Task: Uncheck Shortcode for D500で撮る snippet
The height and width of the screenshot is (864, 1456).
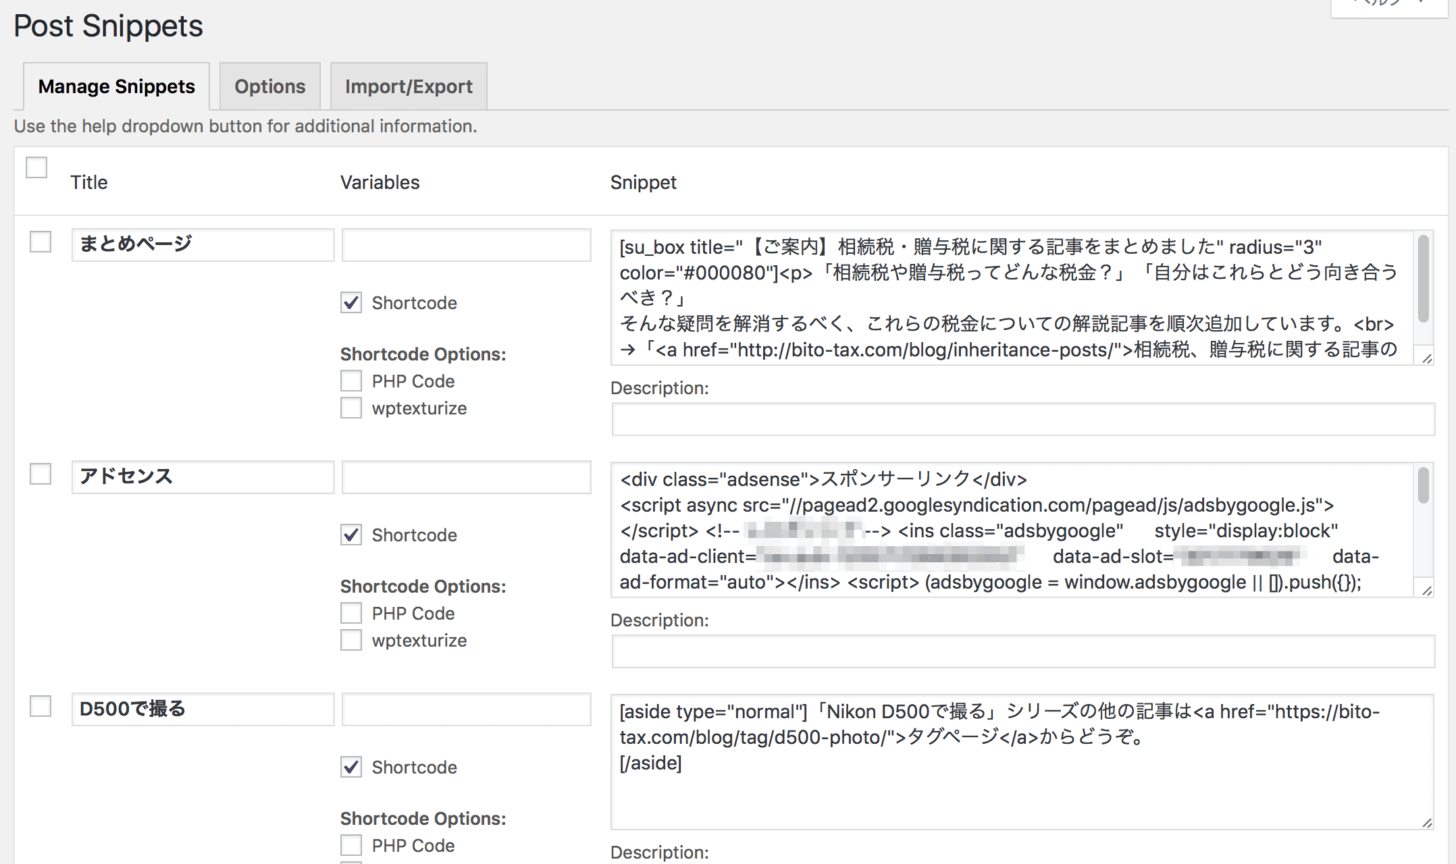Action: (351, 767)
